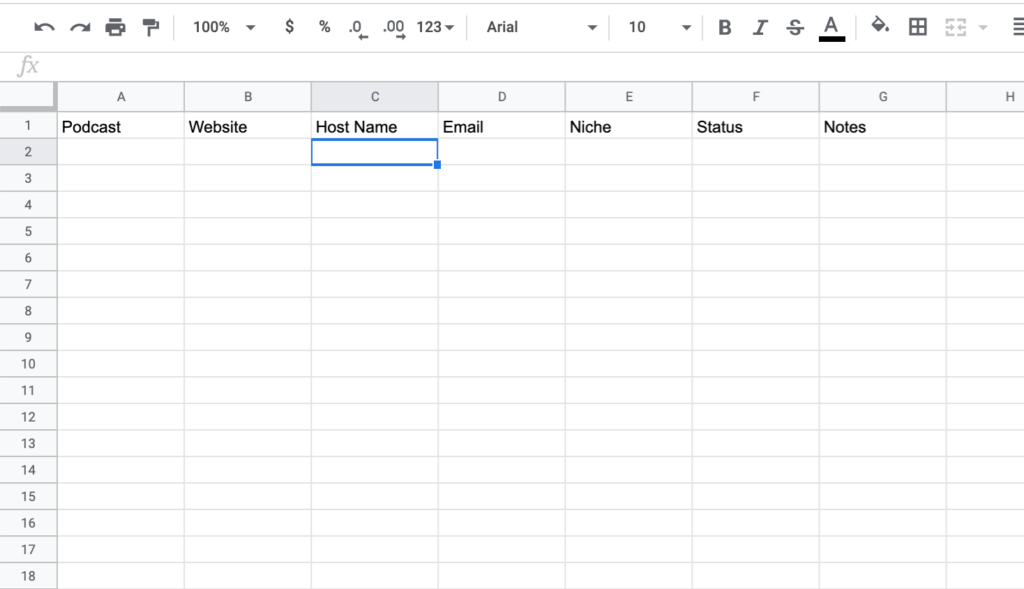Toggle Italic formatting
Image resolution: width=1024 pixels, height=589 pixels.
coord(760,27)
